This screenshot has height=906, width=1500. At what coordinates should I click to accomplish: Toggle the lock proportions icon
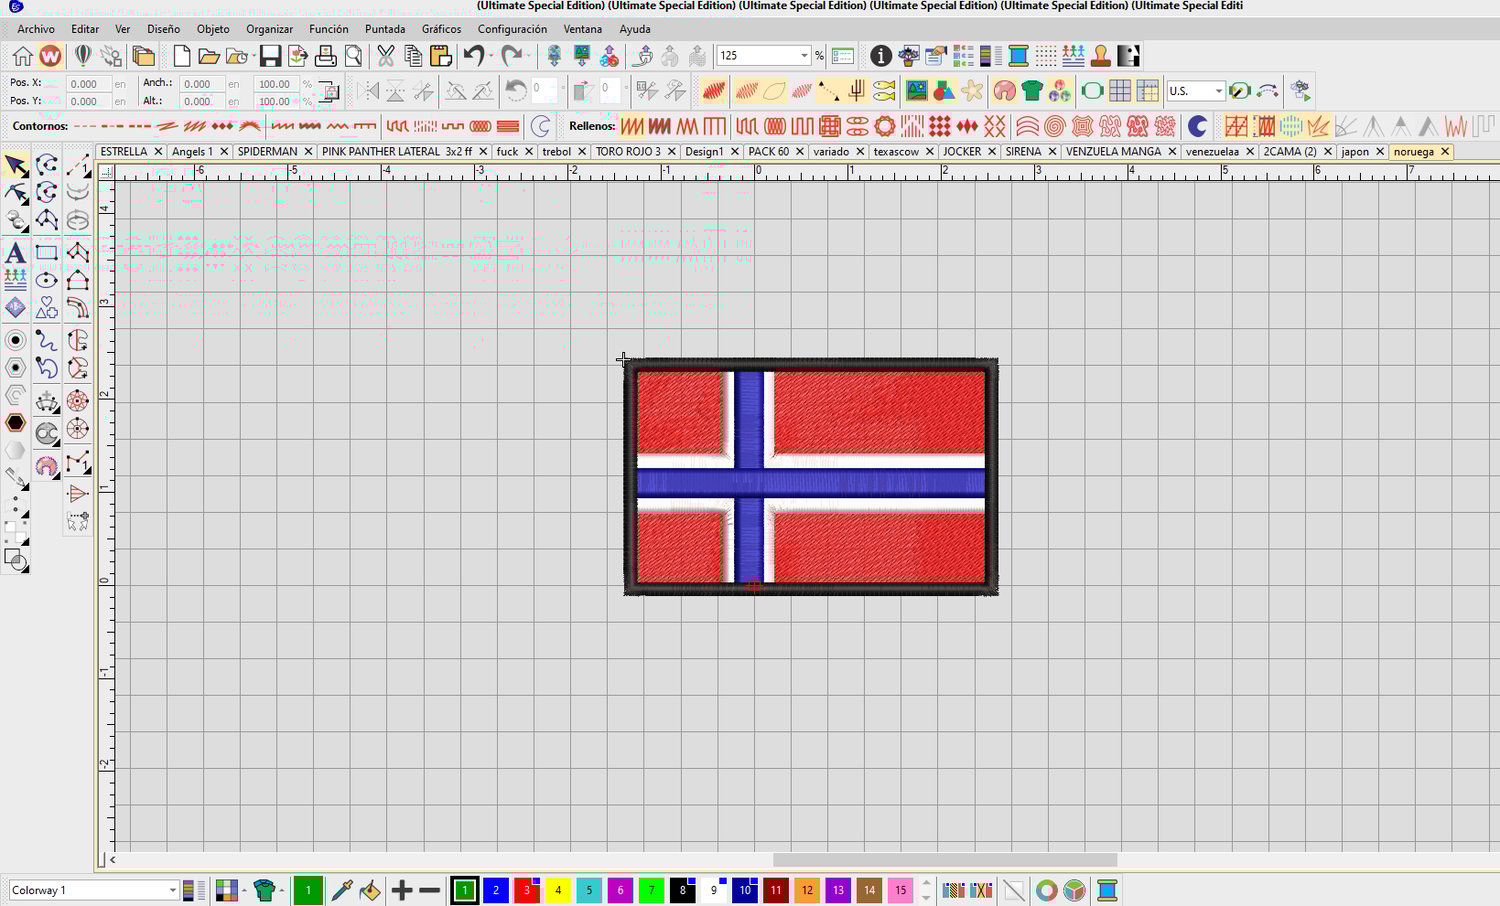tap(329, 92)
